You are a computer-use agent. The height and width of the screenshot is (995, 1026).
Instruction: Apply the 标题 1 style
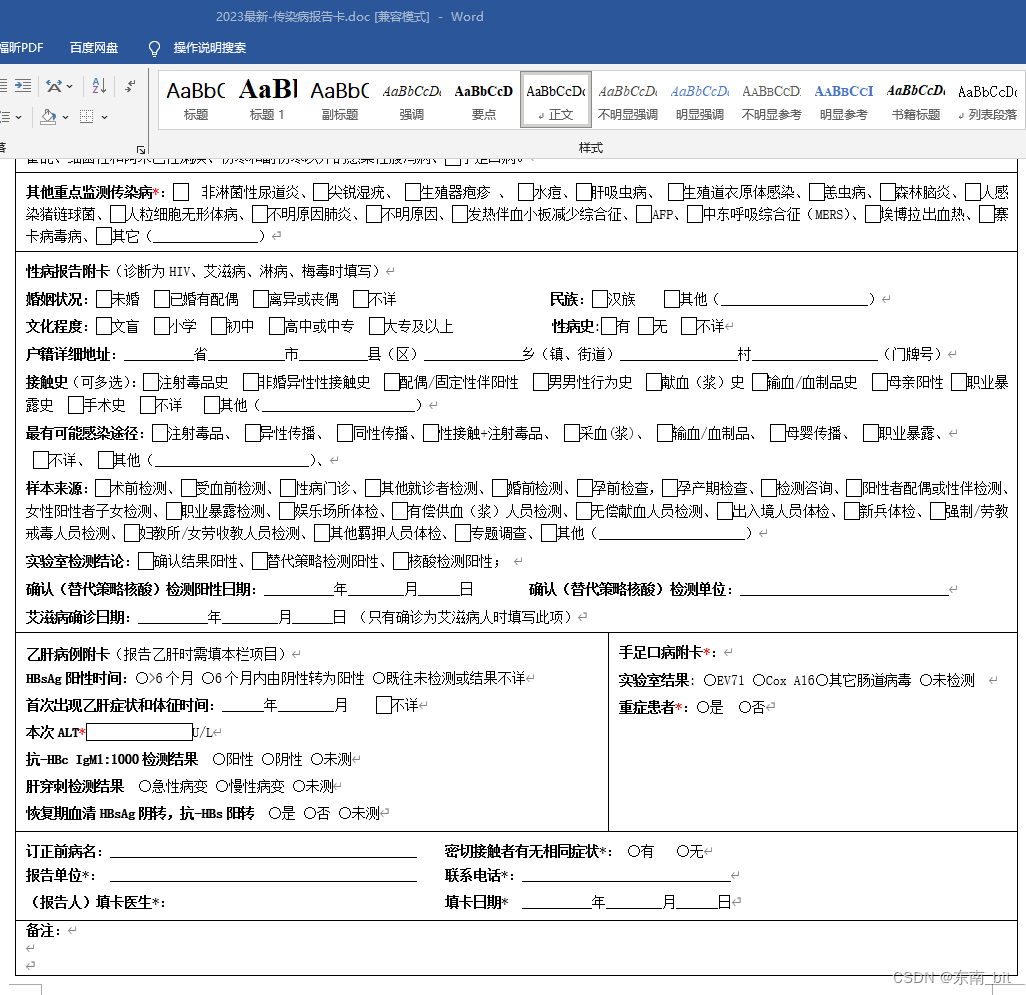pos(266,99)
